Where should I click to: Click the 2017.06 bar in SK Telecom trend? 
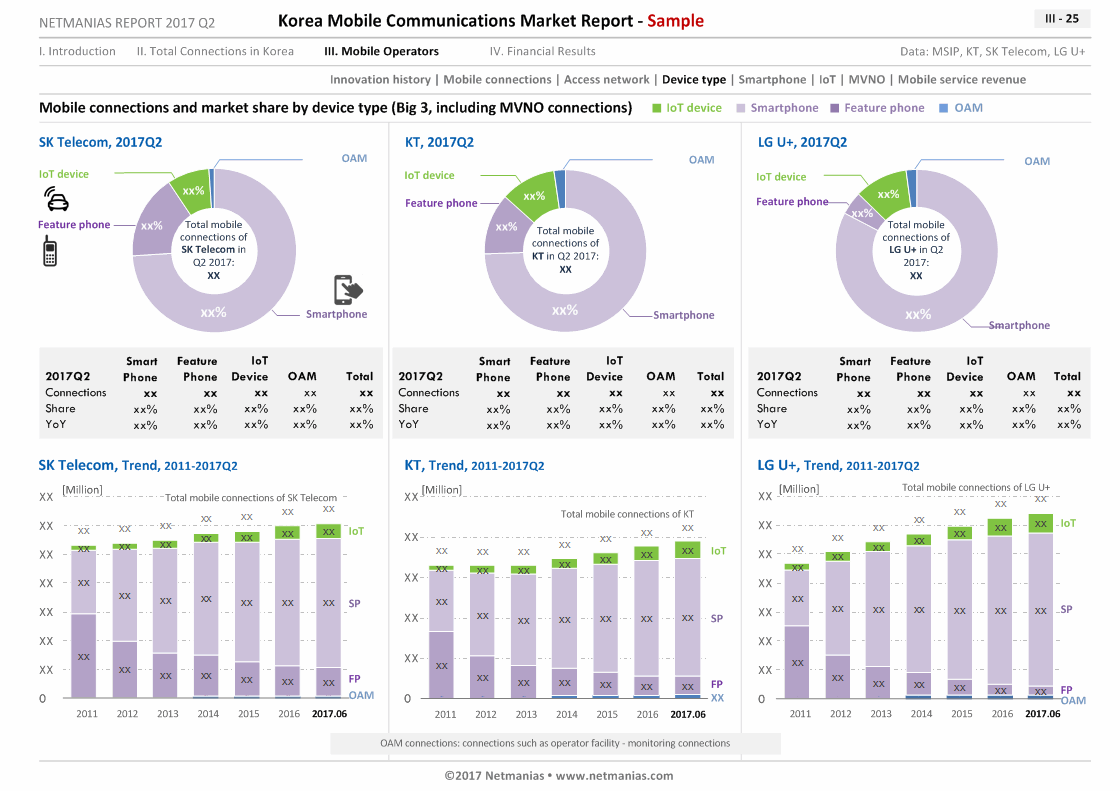(x=329, y=611)
